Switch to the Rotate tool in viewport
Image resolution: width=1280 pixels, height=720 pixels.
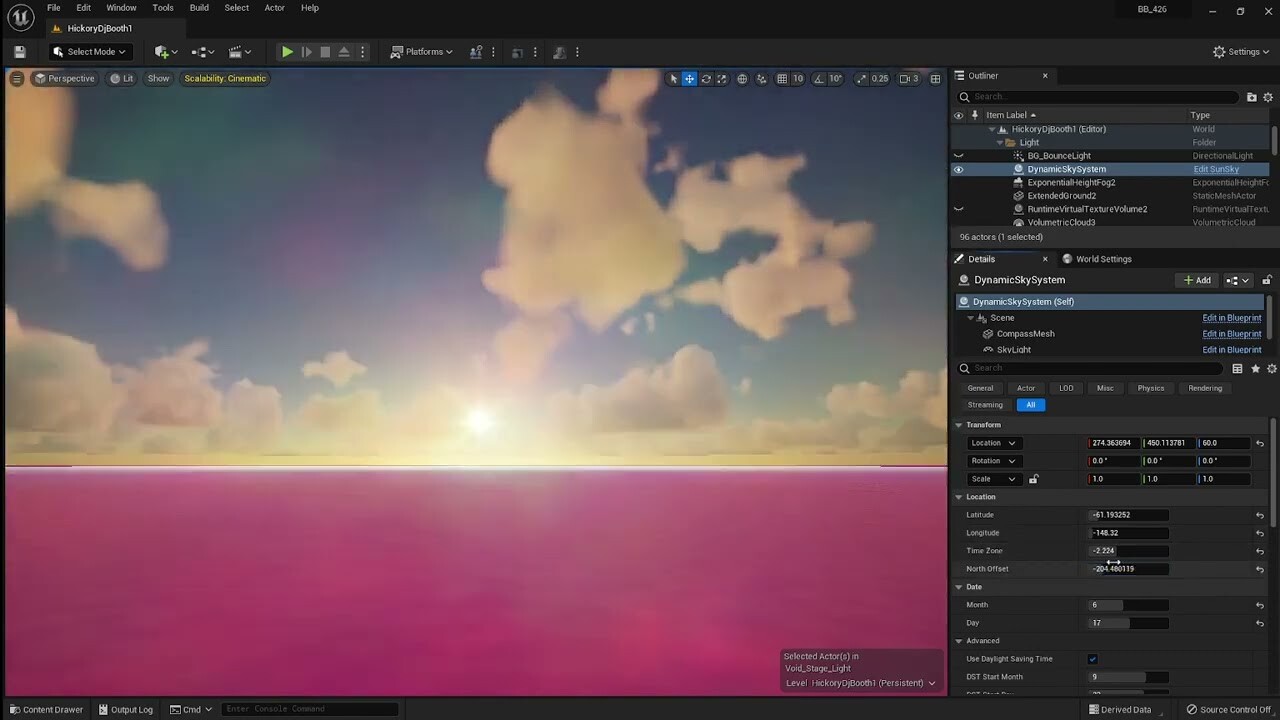click(706, 79)
